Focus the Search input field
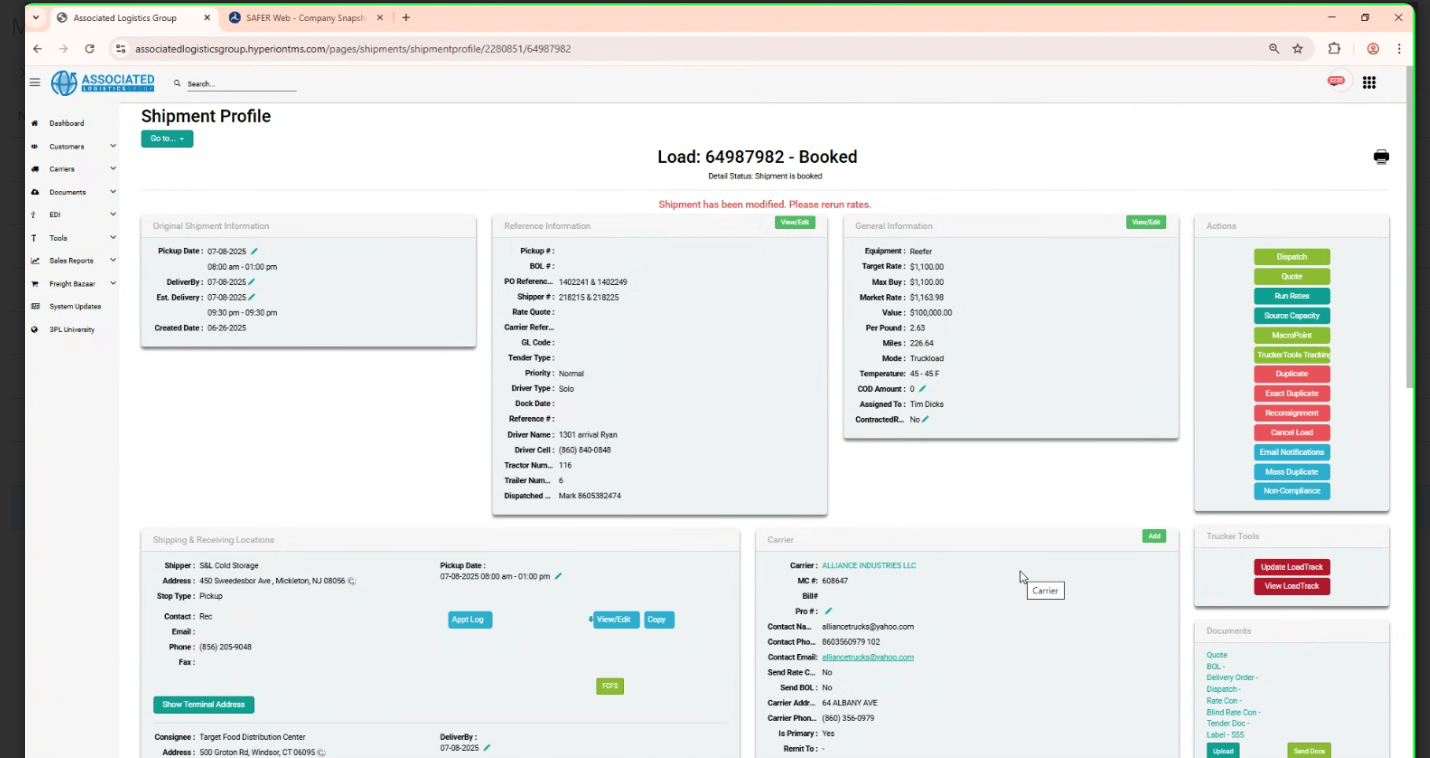Screen dimensions: 1430x758 (241, 84)
